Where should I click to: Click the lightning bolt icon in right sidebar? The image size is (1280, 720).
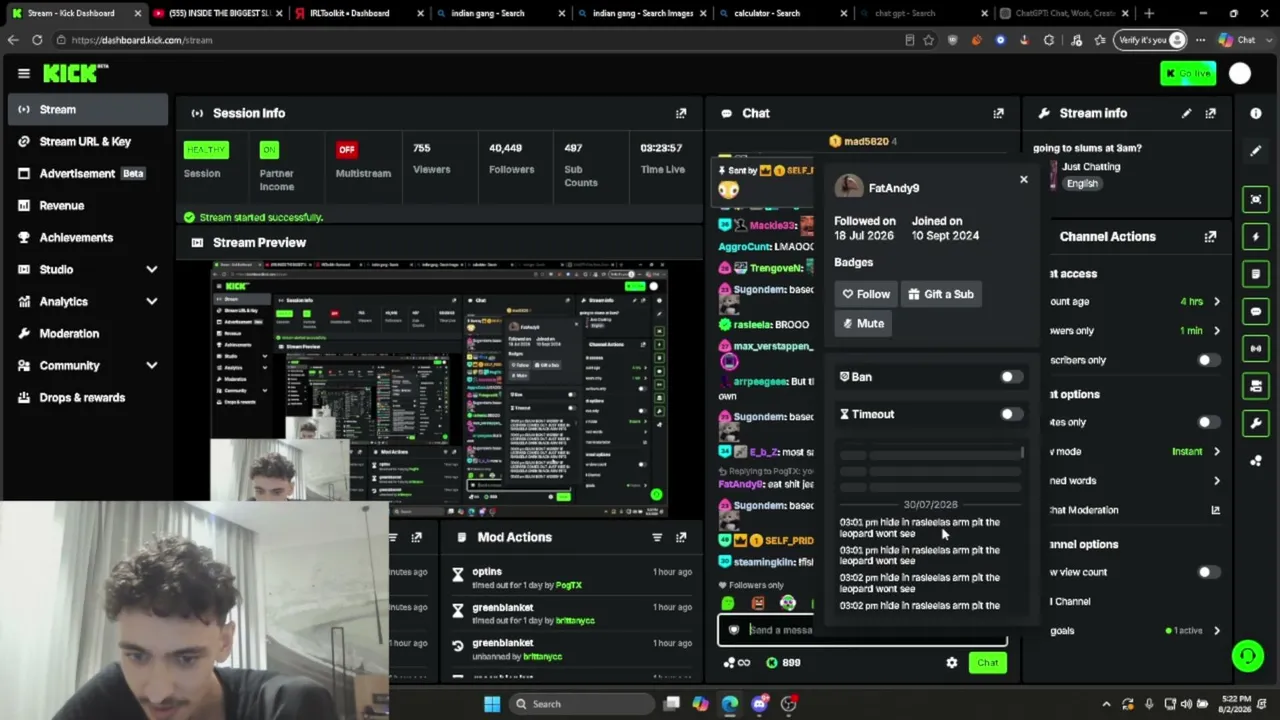[1256, 237]
